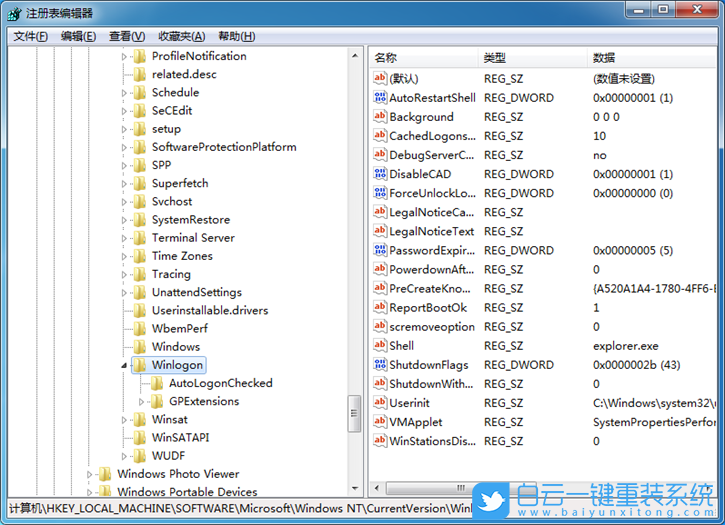Click the PreCreateKno... string icon

(x=380, y=288)
